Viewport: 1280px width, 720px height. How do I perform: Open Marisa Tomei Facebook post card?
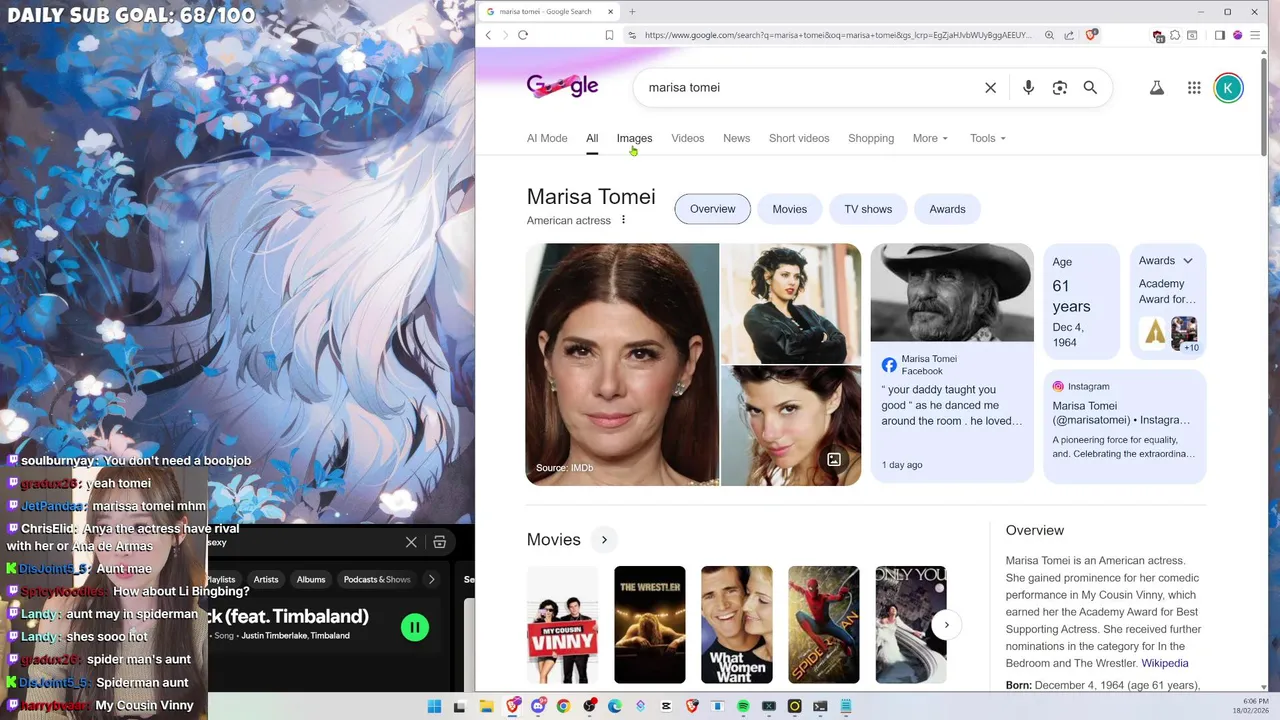pyautogui.click(x=952, y=363)
